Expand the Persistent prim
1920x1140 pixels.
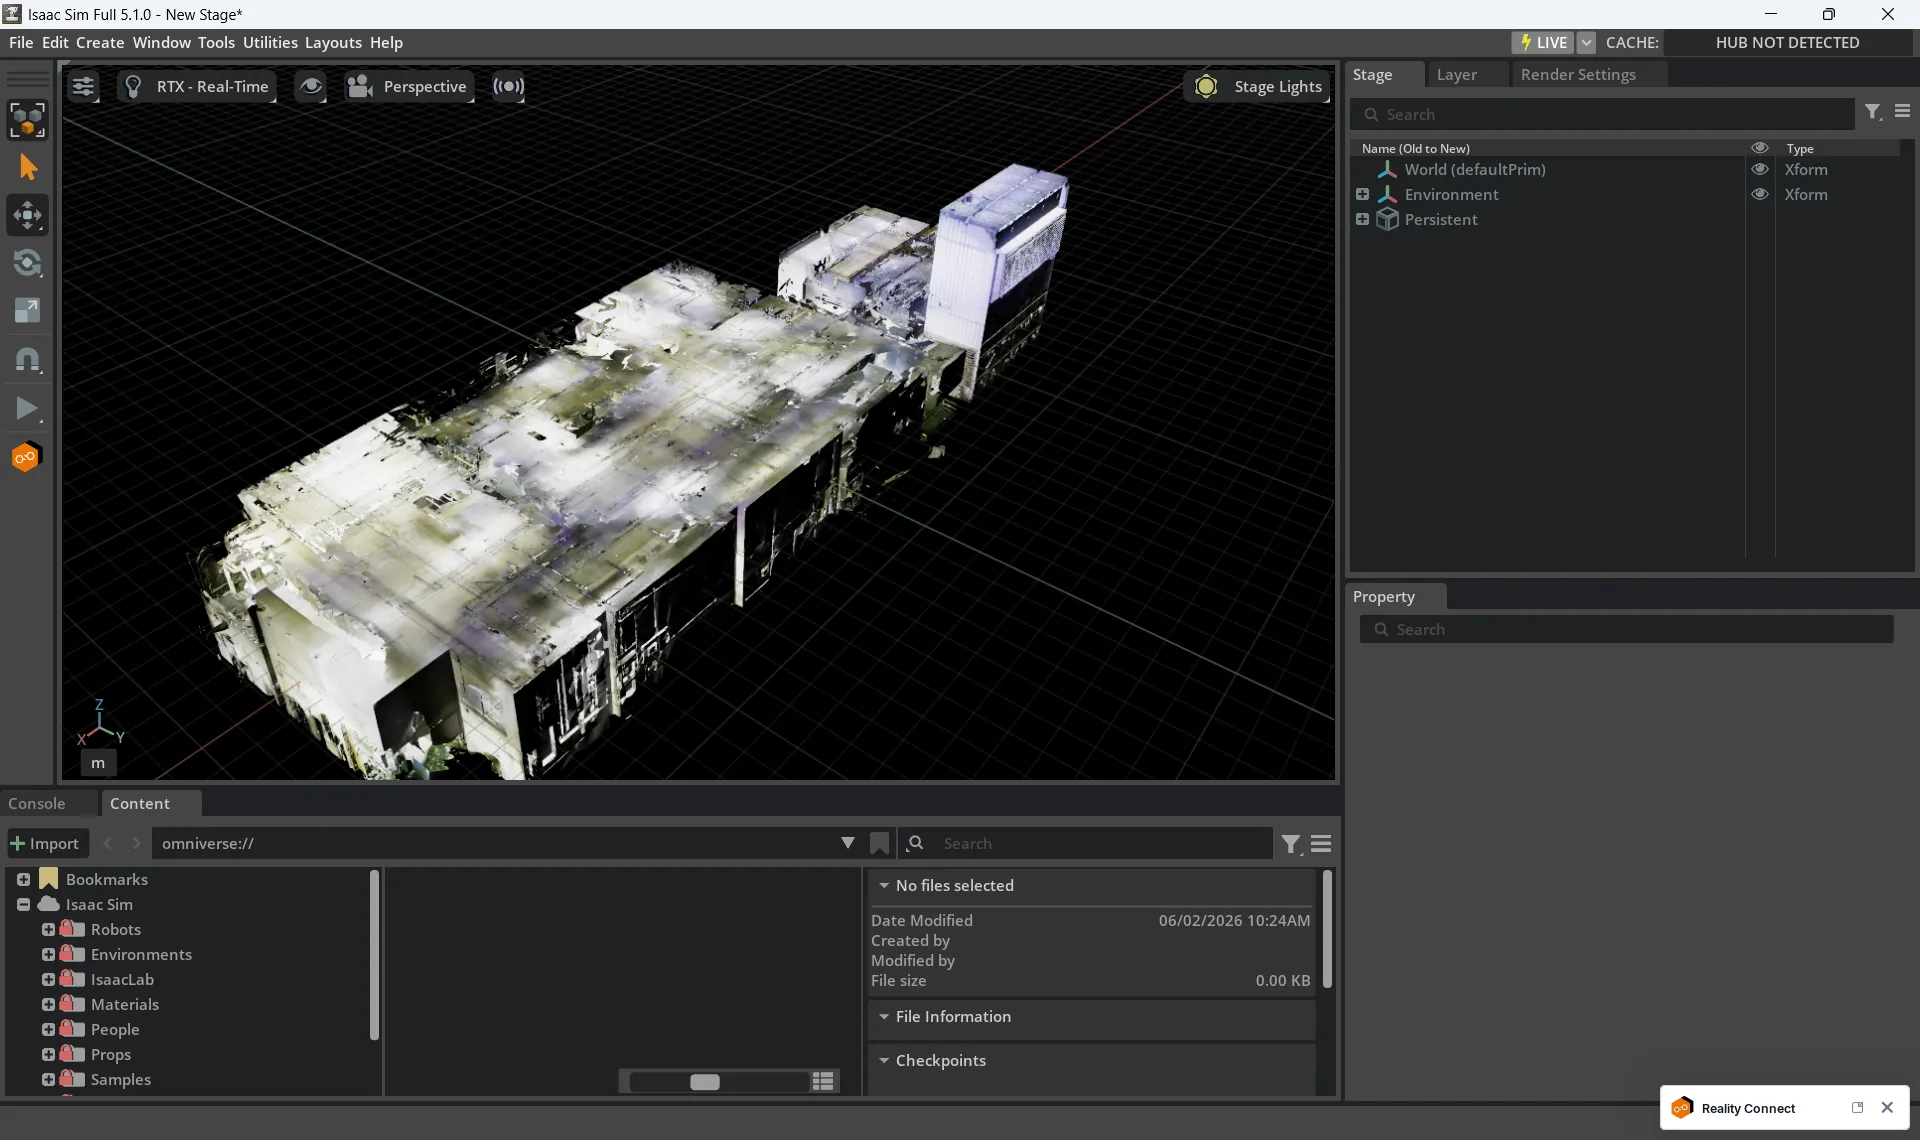tap(1362, 220)
